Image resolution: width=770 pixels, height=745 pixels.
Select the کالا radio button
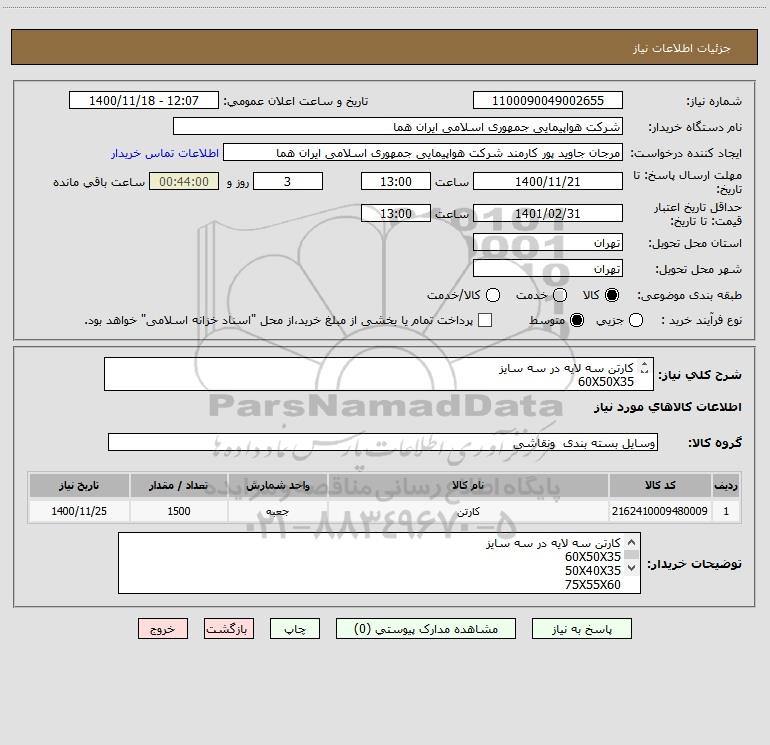pos(612,295)
